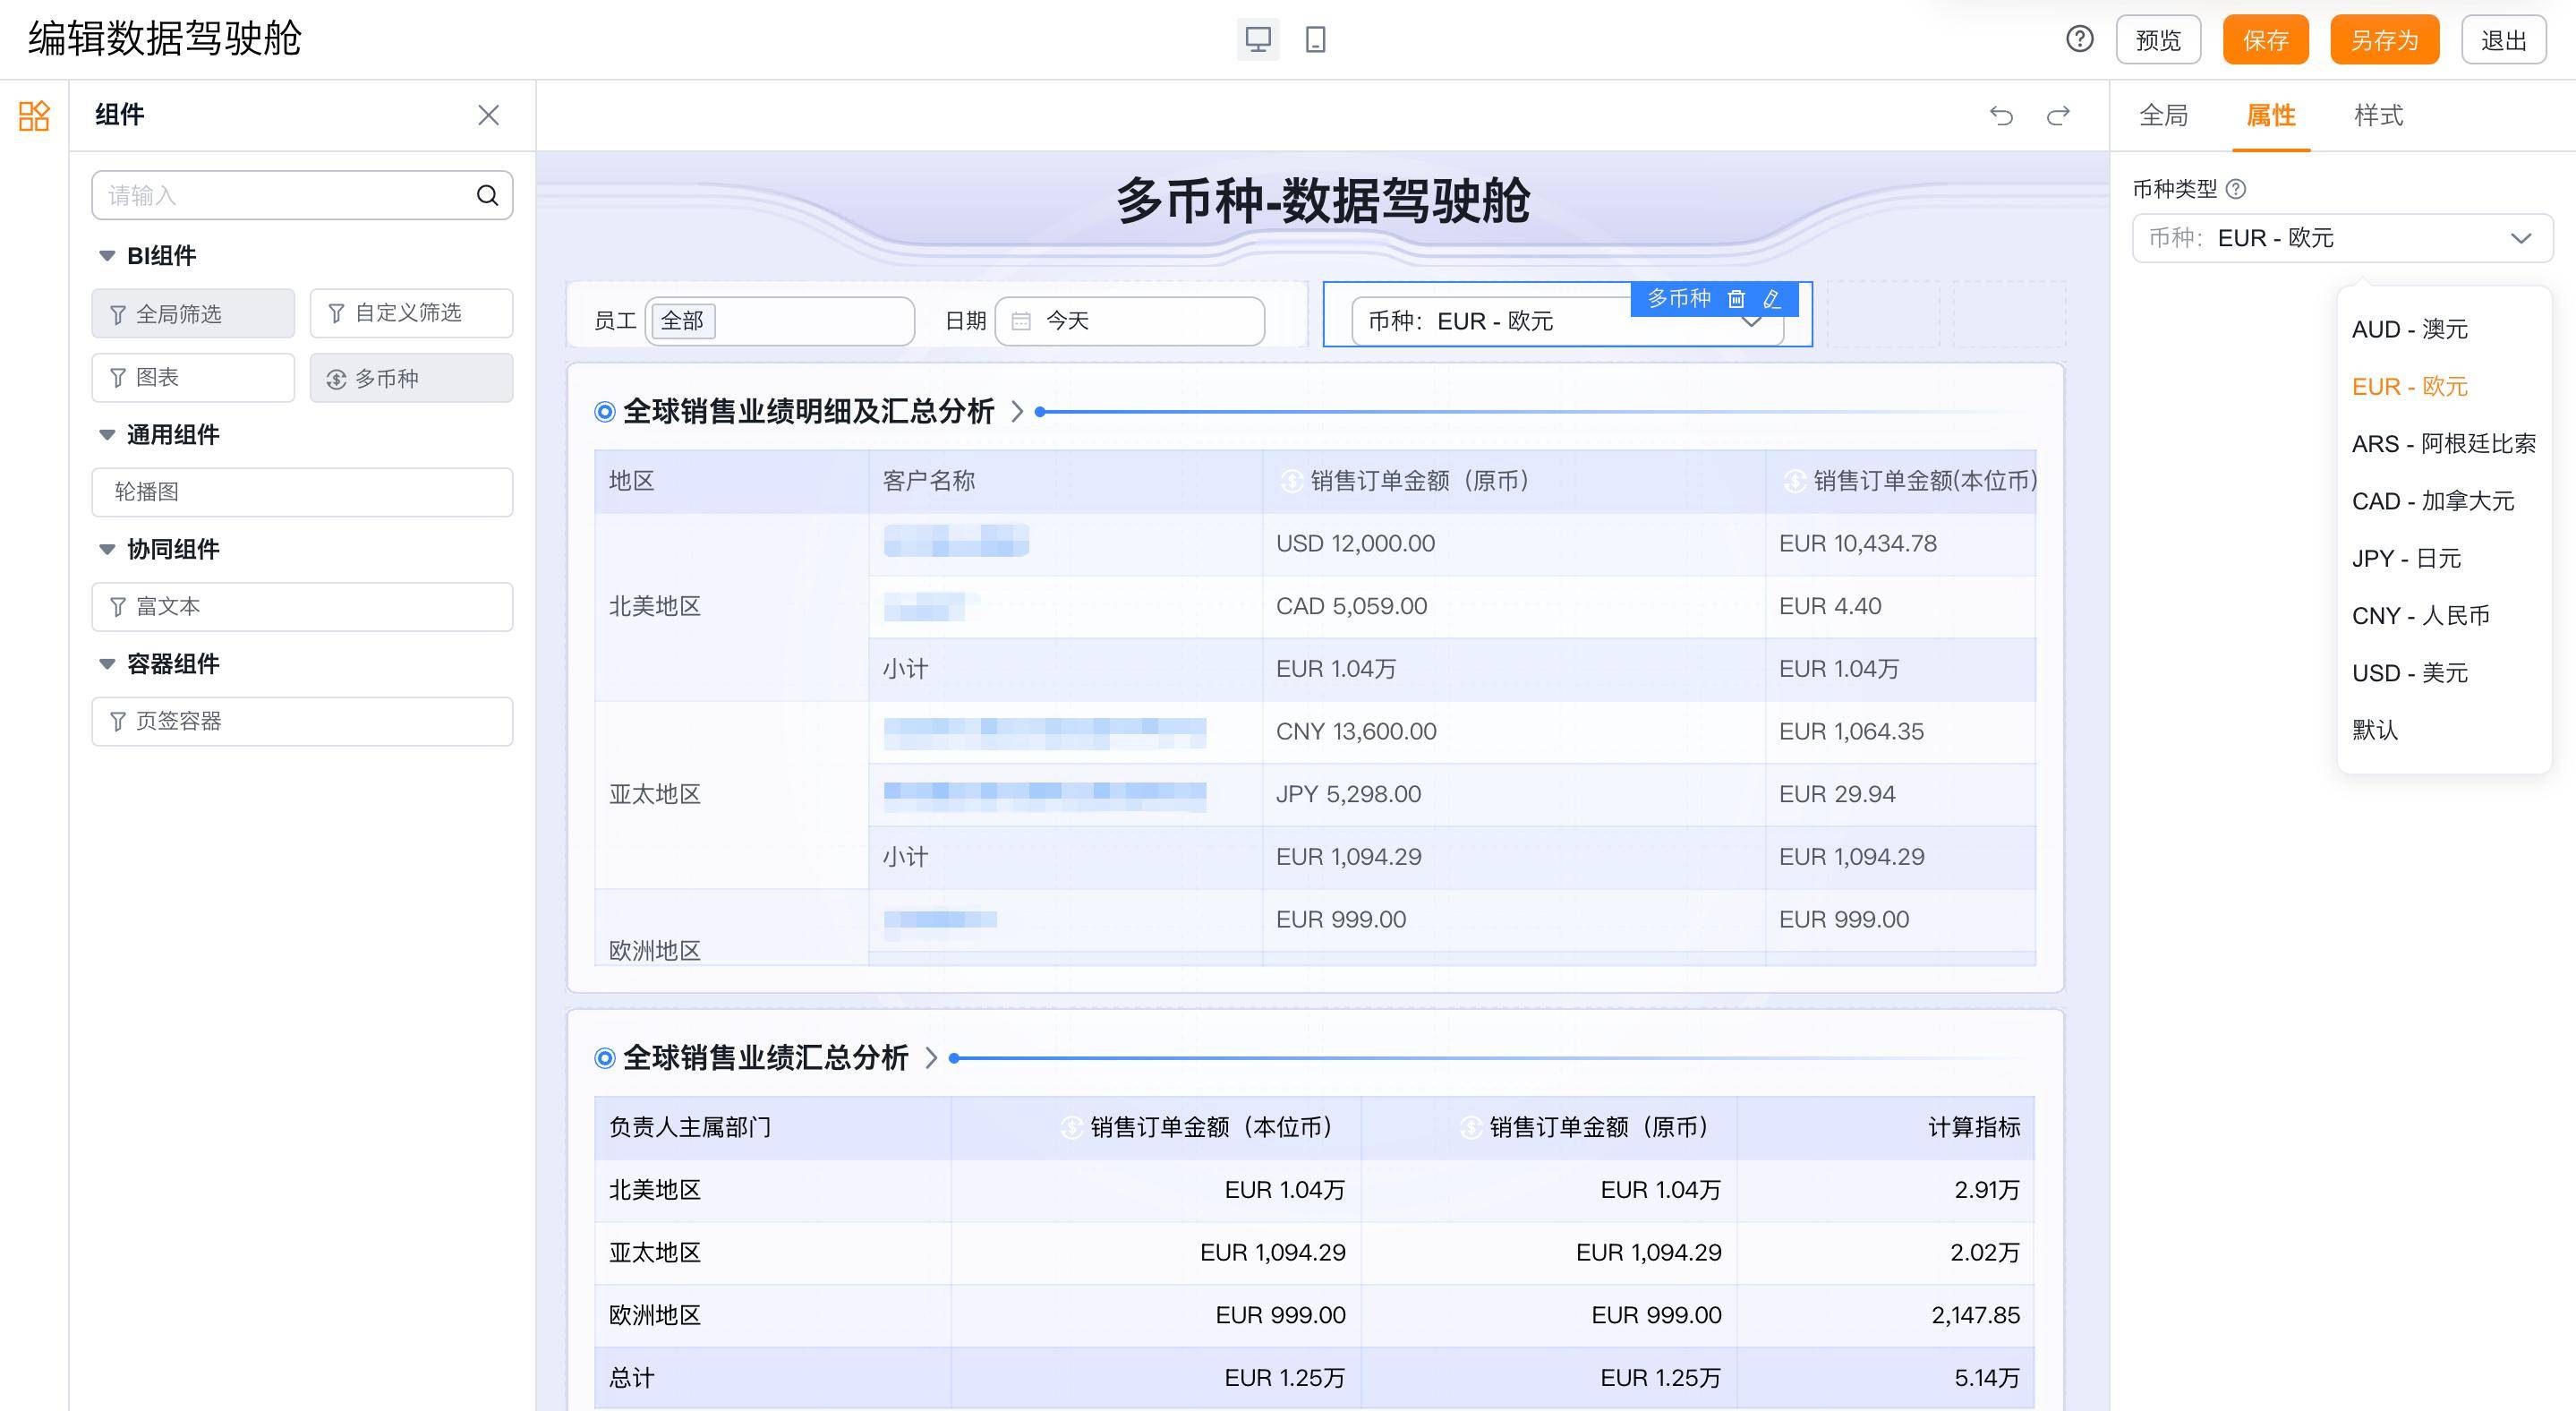Click the undo arrow icon
Screen dimensions: 2576x1411
point(2001,116)
